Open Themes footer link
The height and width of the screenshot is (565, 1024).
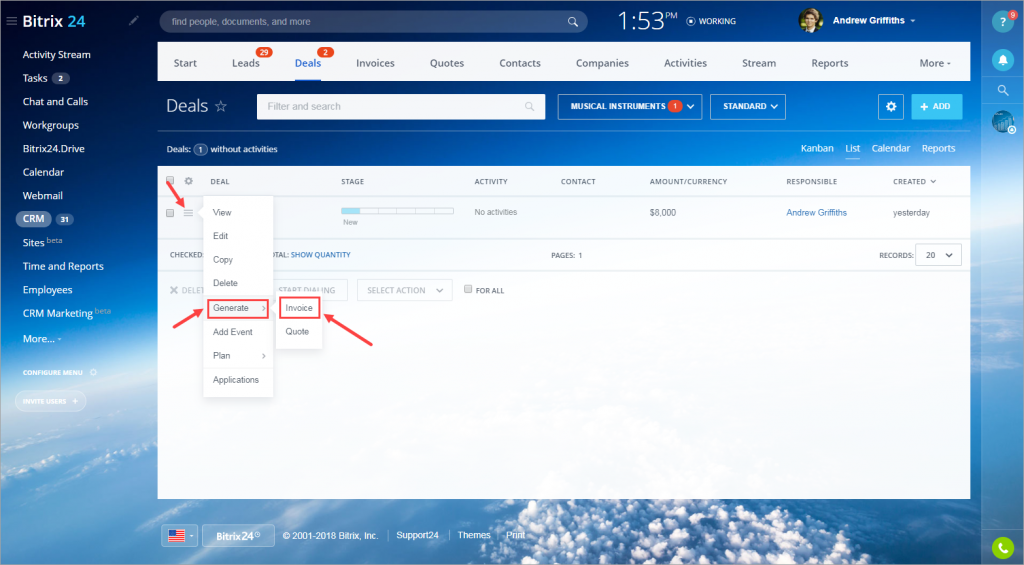[x=474, y=535]
